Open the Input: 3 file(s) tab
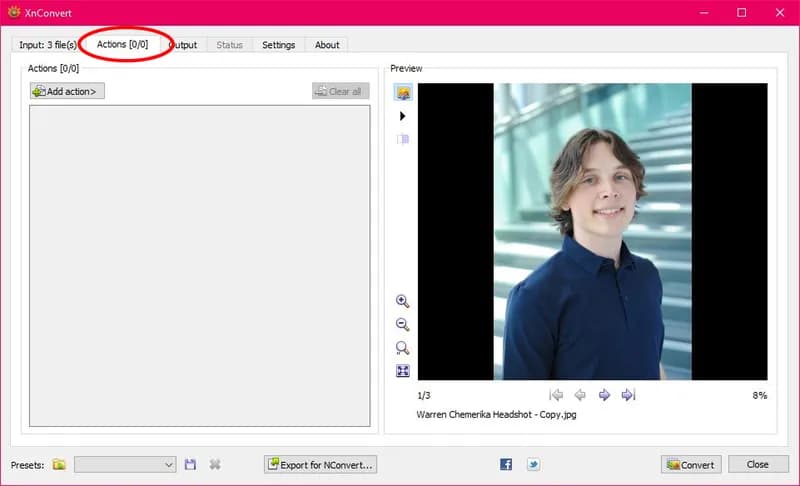This screenshot has width=800, height=486. pyautogui.click(x=47, y=45)
